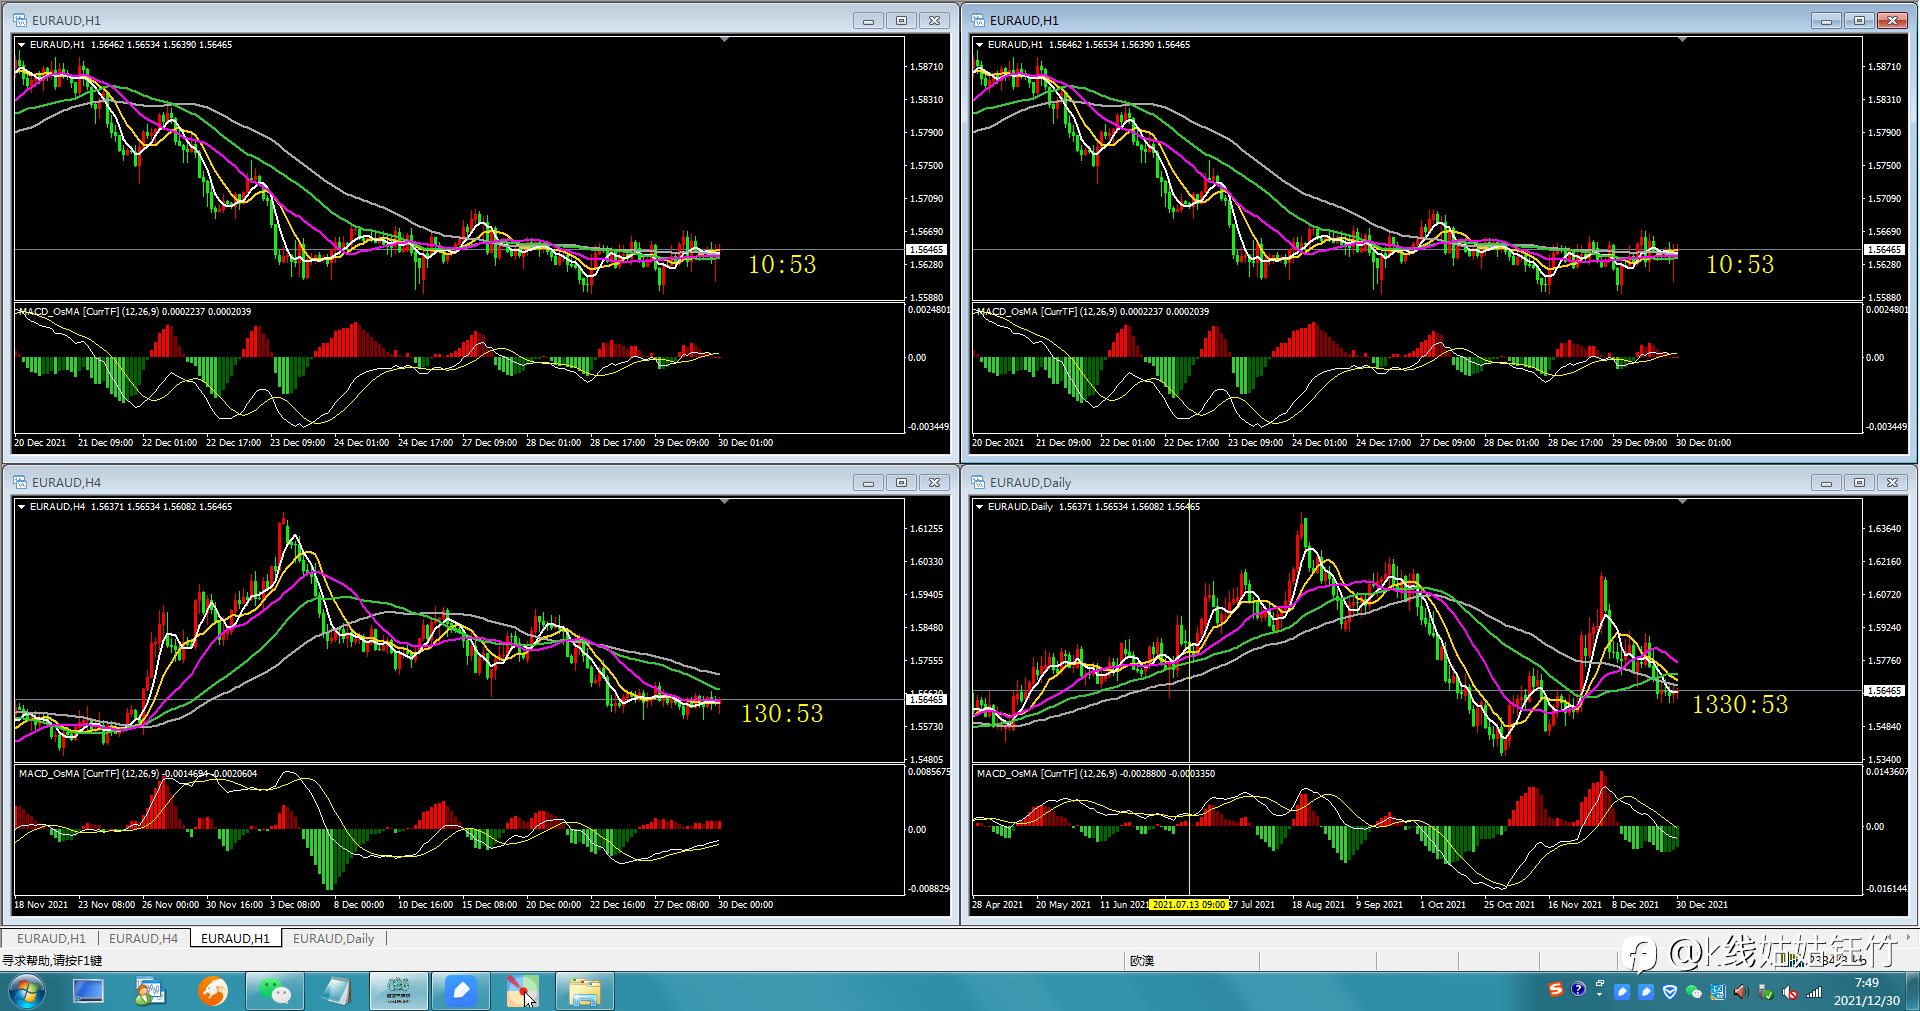Click the chart icon in top-right EURAUD,H1 window title
1920x1011 pixels.
(978, 20)
